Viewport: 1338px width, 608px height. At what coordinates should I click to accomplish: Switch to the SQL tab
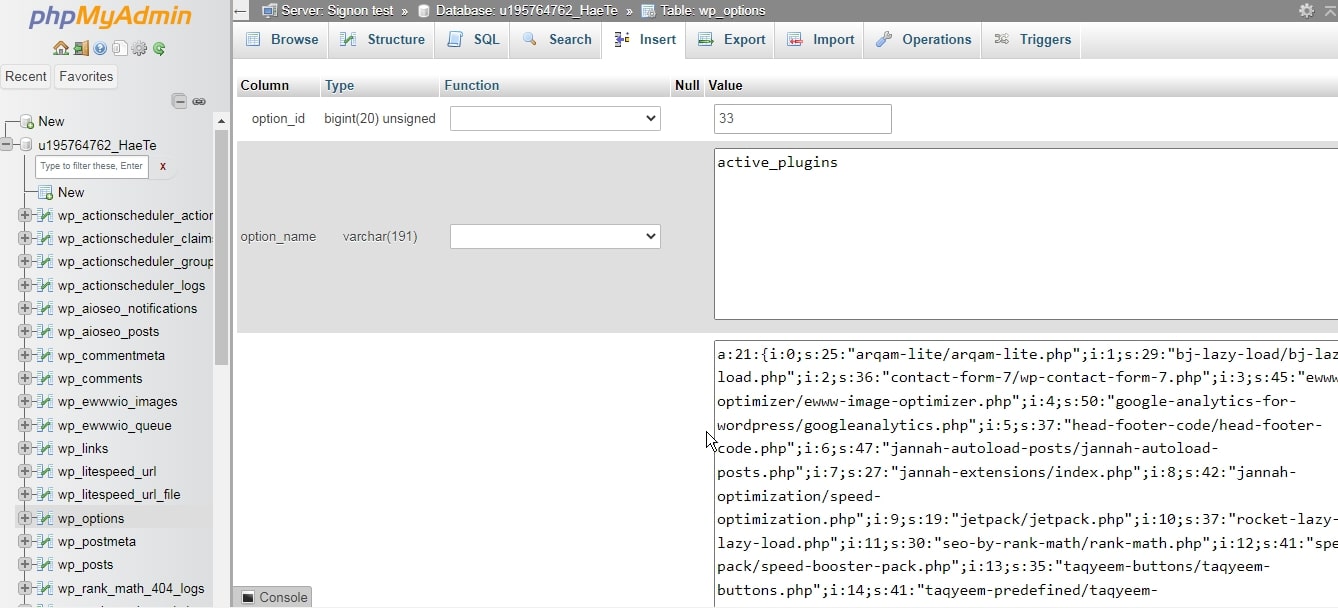coord(474,40)
